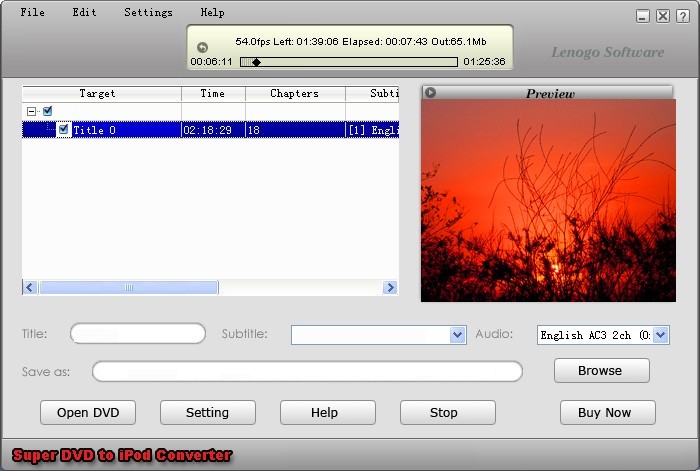Click the diamond marker on the progress bar
The height and width of the screenshot is (471, 700).
pos(256,62)
